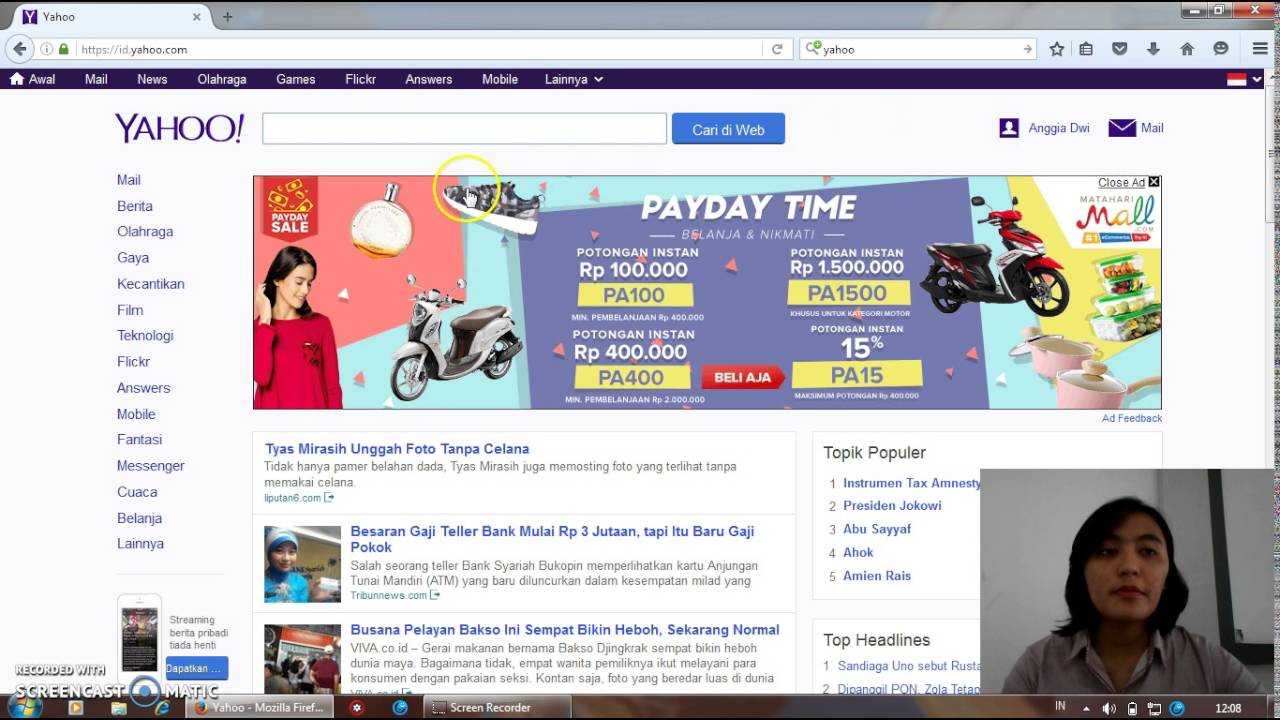Viewport: 1280px width, 720px height.
Task: Go to Firefox home page icon
Action: [x=1187, y=49]
